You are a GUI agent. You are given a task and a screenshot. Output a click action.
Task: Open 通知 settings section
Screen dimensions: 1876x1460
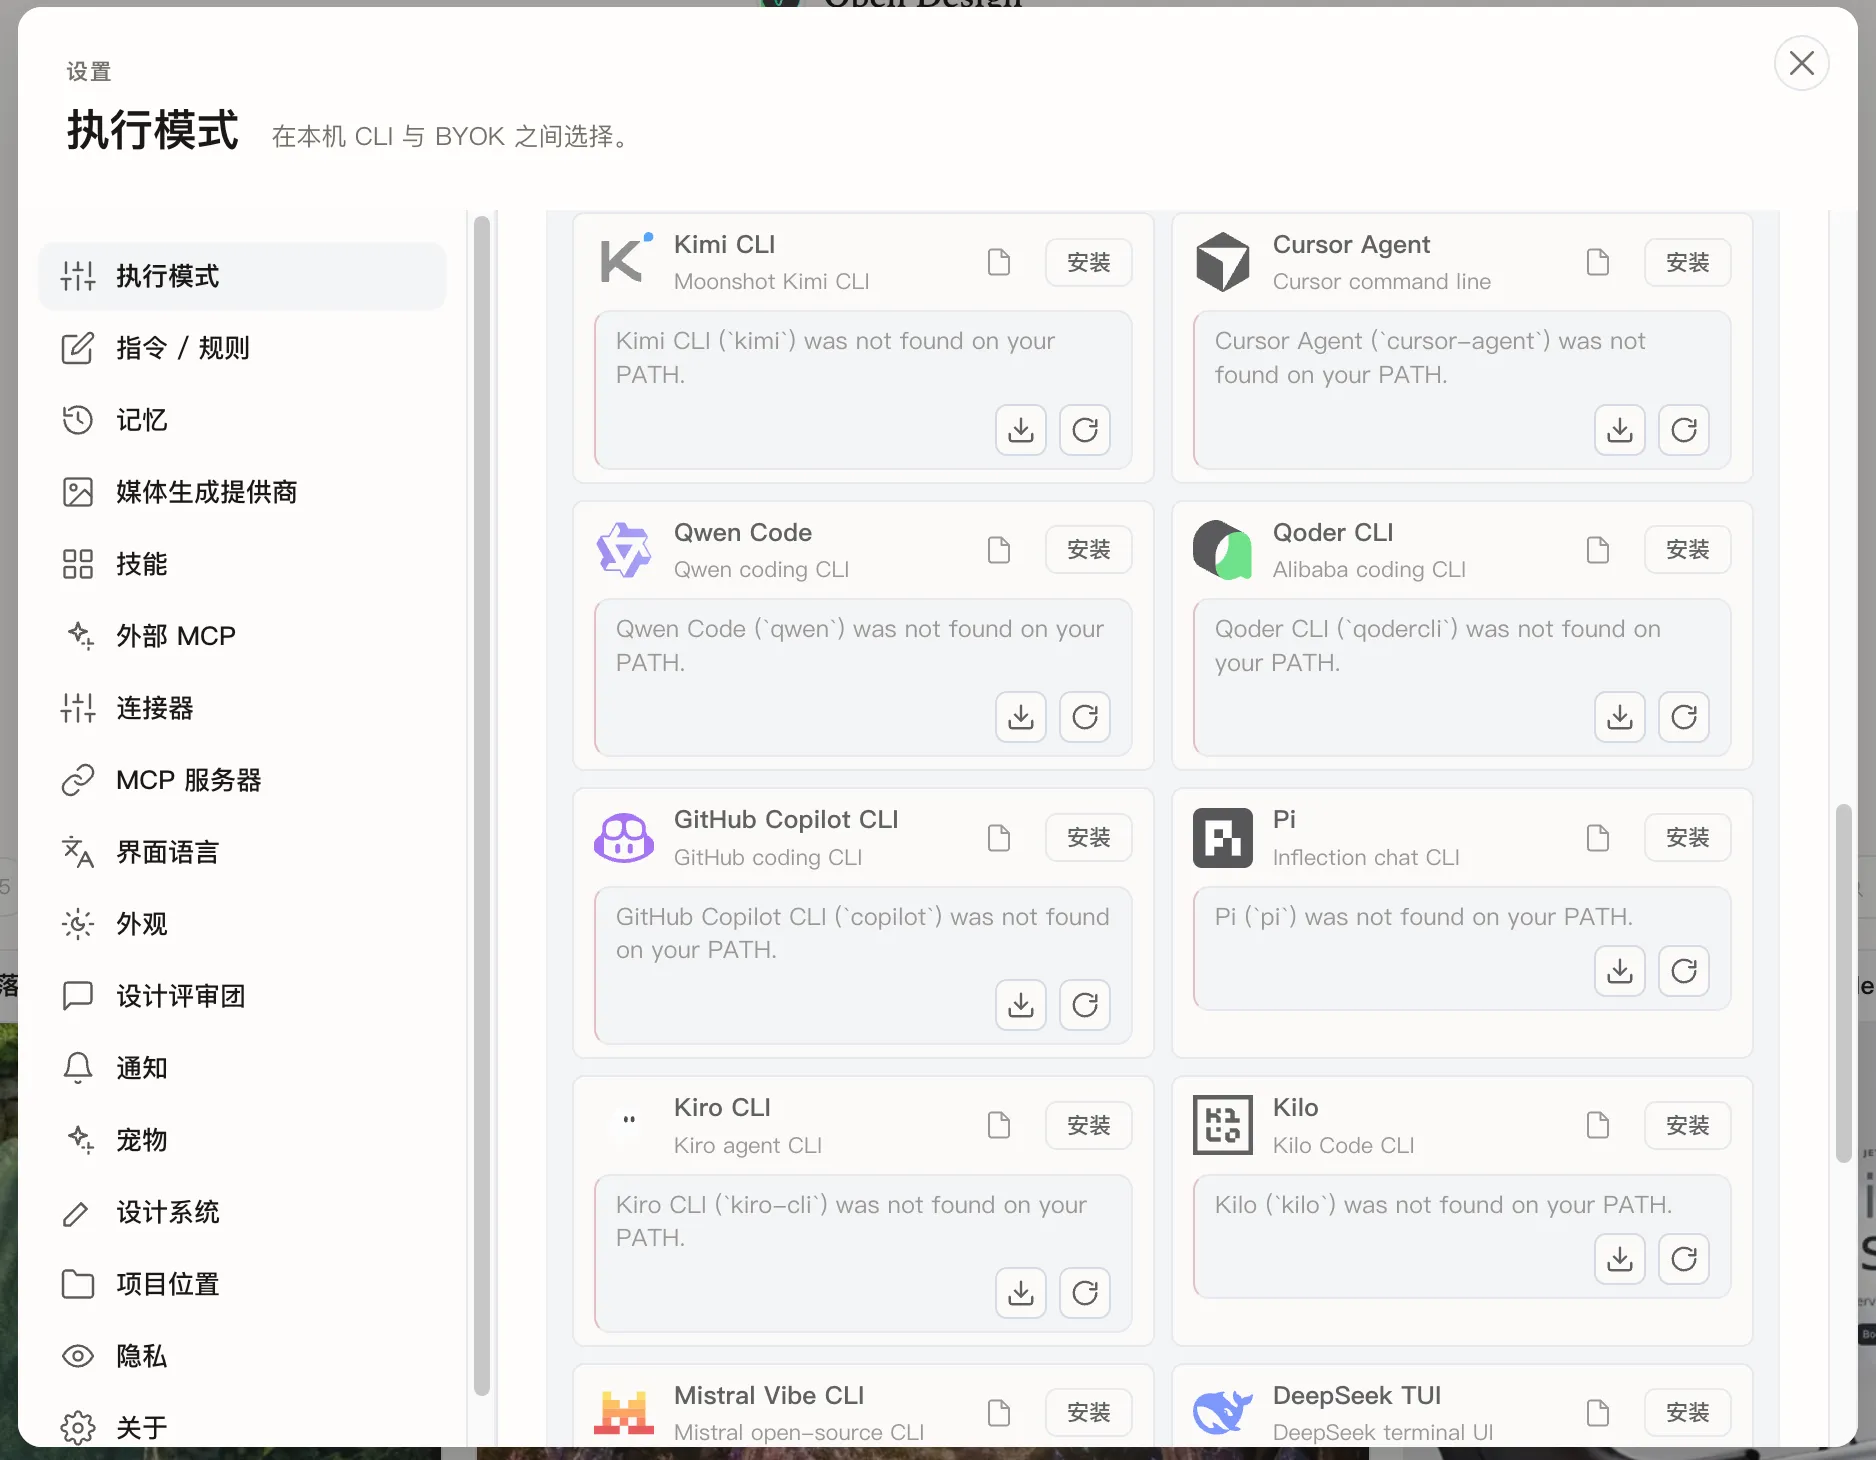pos(242,1068)
